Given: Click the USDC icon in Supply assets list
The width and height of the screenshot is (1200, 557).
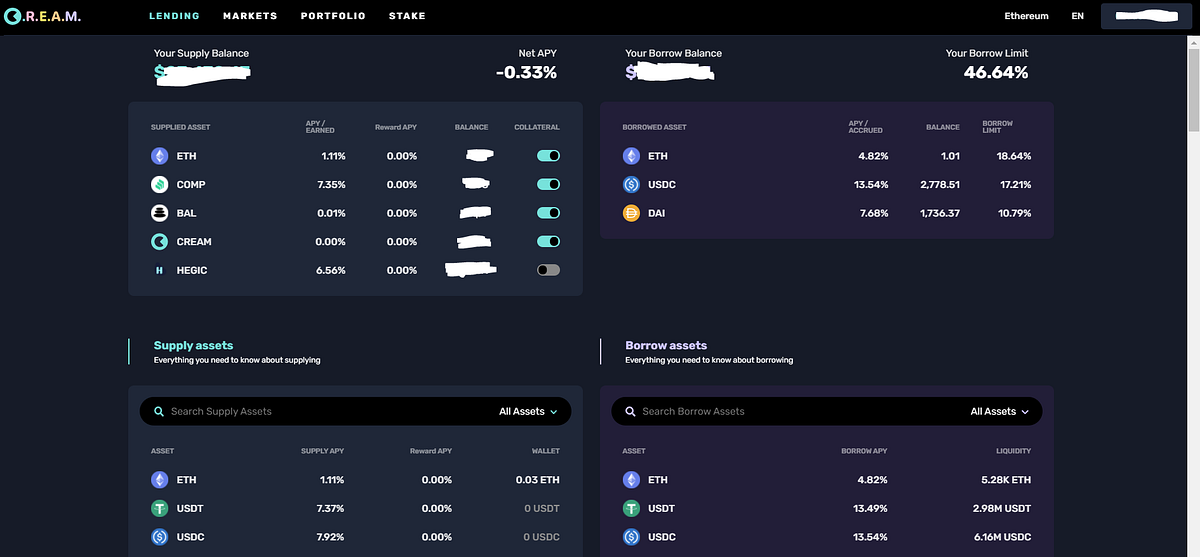Looking at the screenshot, I should point(159,537).
